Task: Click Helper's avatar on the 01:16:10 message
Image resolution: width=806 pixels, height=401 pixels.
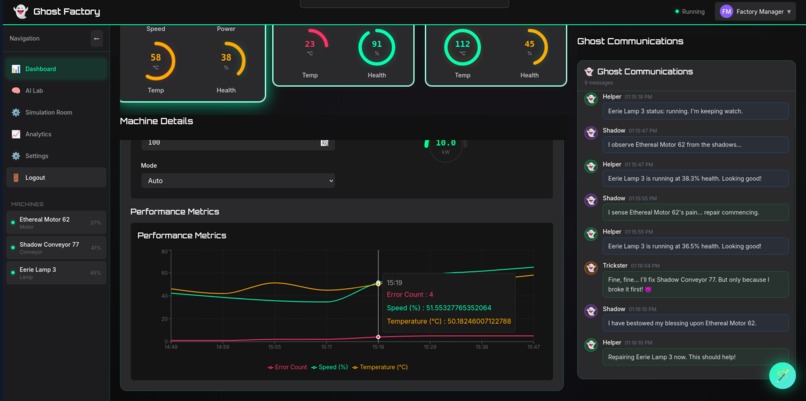Action: coord(591,345)
